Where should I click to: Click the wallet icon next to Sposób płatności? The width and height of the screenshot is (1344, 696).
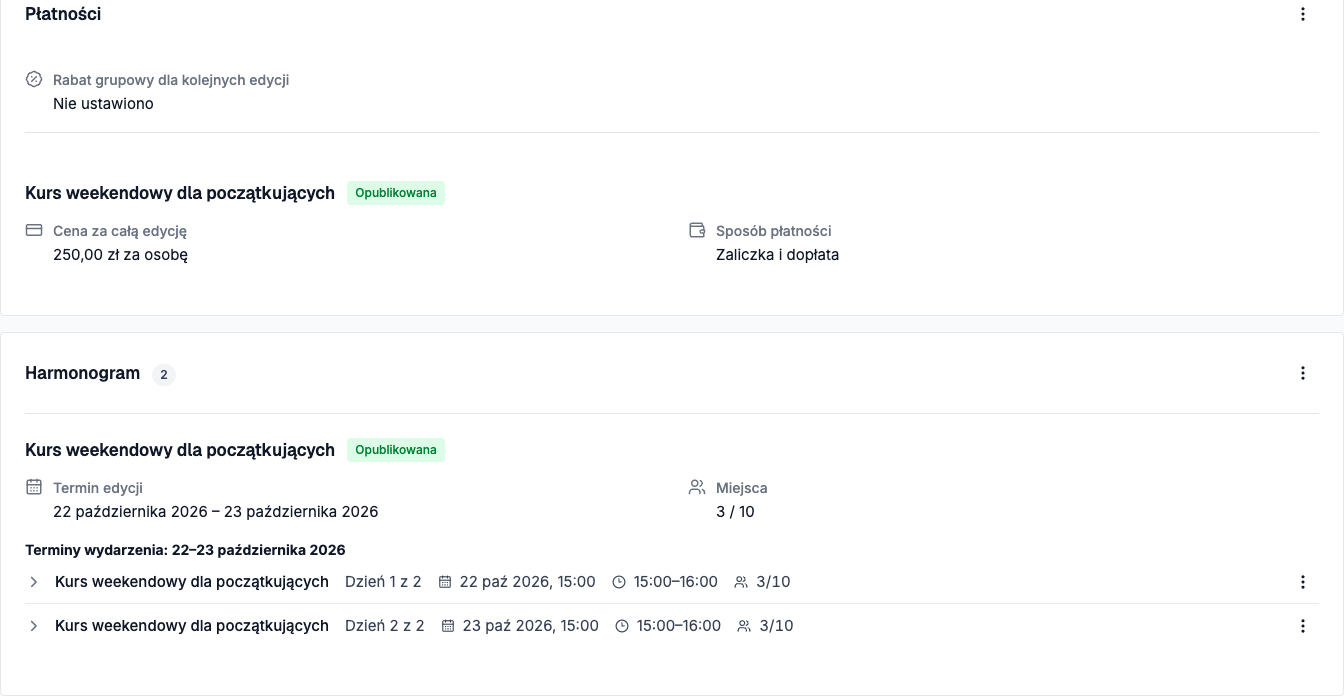(x=697, y=230)
